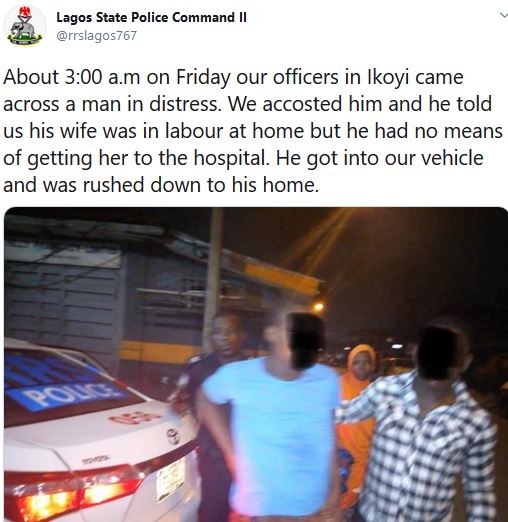Click the Toyota logo on the car trunk
Viewport: 508px width, 522px height.
173,437
